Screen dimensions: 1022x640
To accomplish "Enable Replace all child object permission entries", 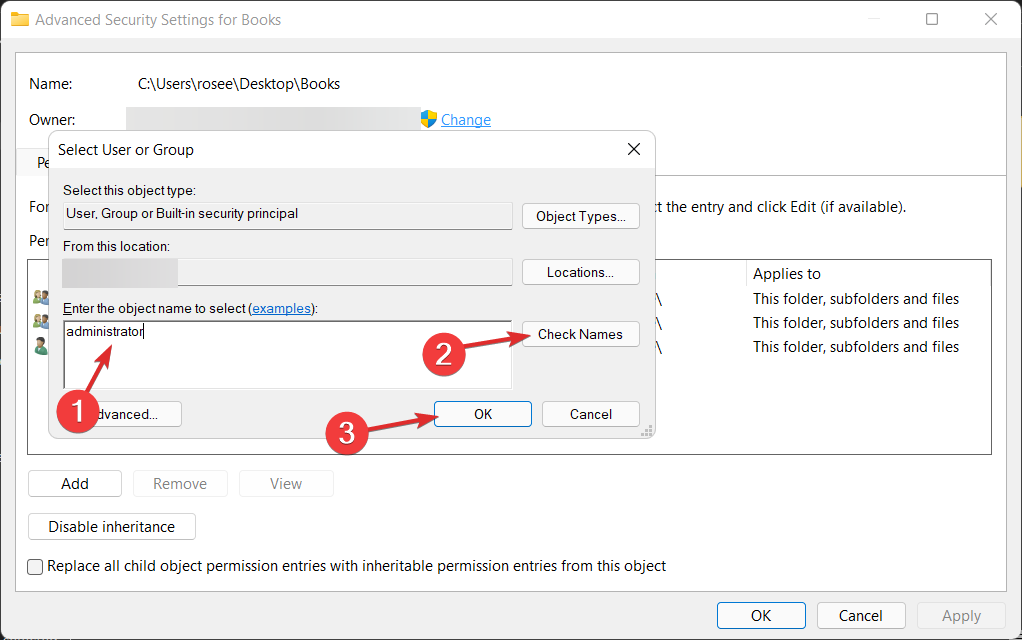I will [36, 567].
